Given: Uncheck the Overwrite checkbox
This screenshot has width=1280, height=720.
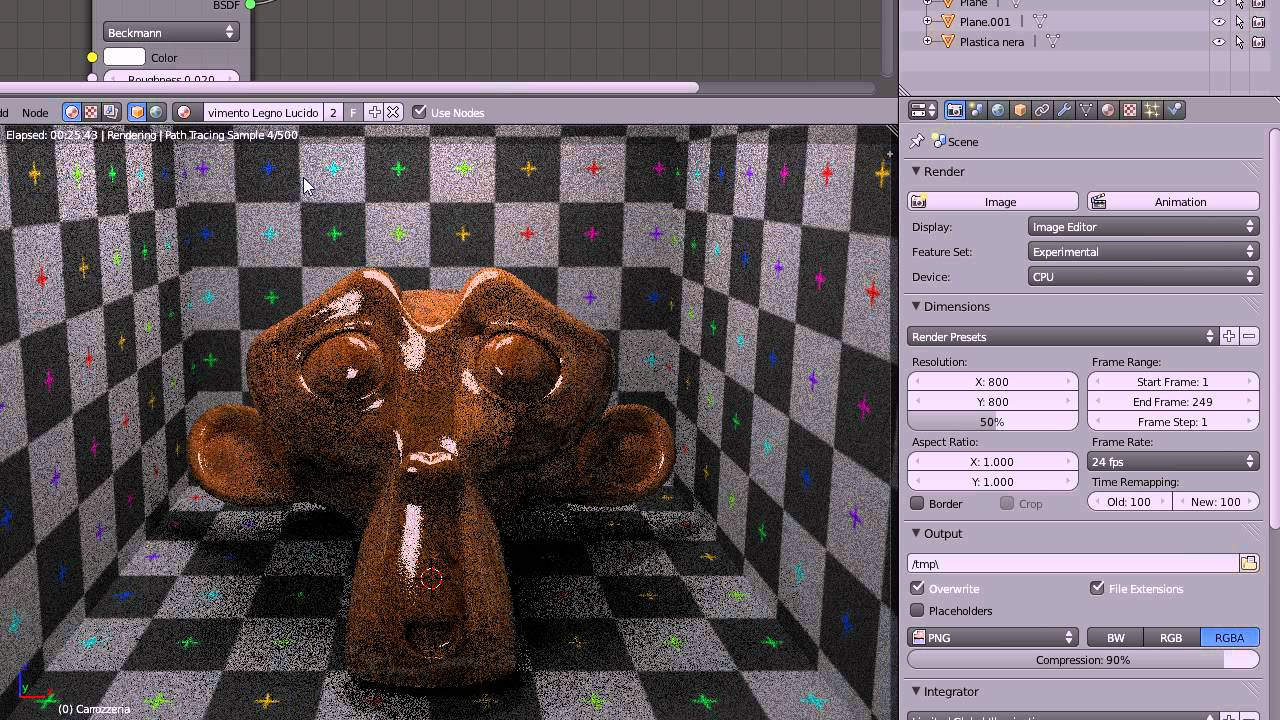Looking at the screenshot, I should [917, 588].
